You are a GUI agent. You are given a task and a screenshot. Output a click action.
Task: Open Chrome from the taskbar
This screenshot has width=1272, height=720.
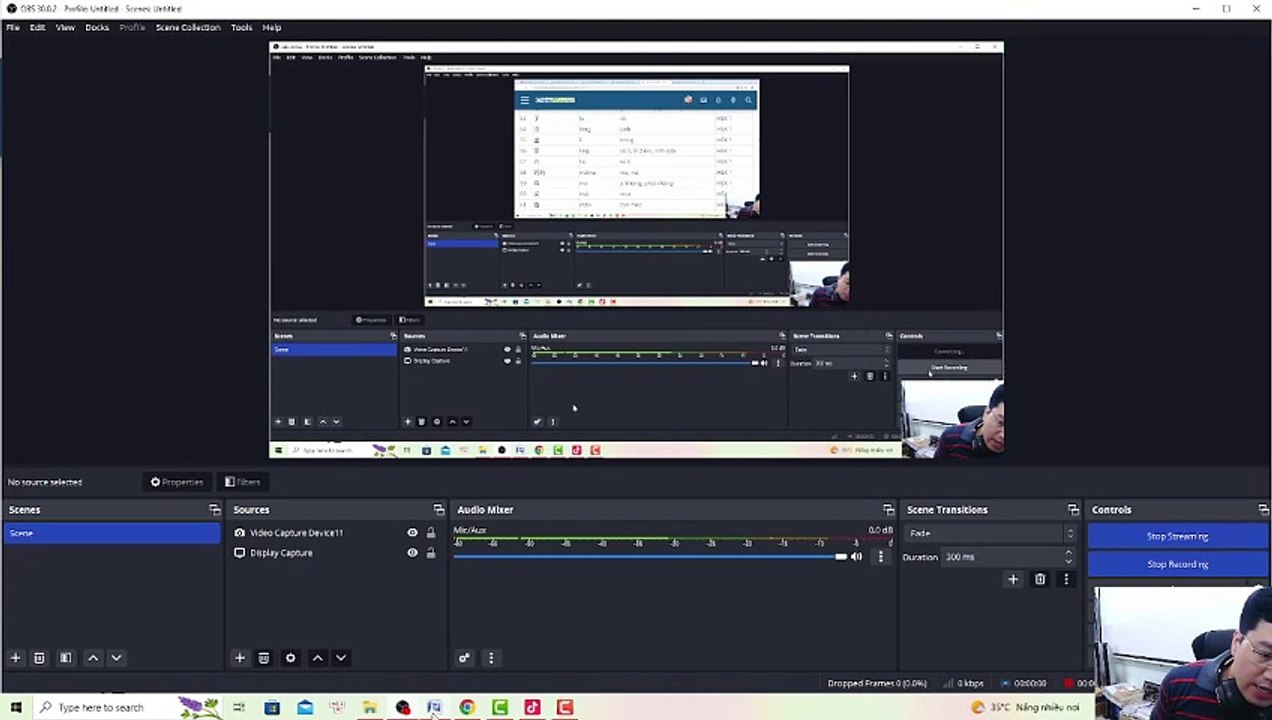(x=466, y=707)
